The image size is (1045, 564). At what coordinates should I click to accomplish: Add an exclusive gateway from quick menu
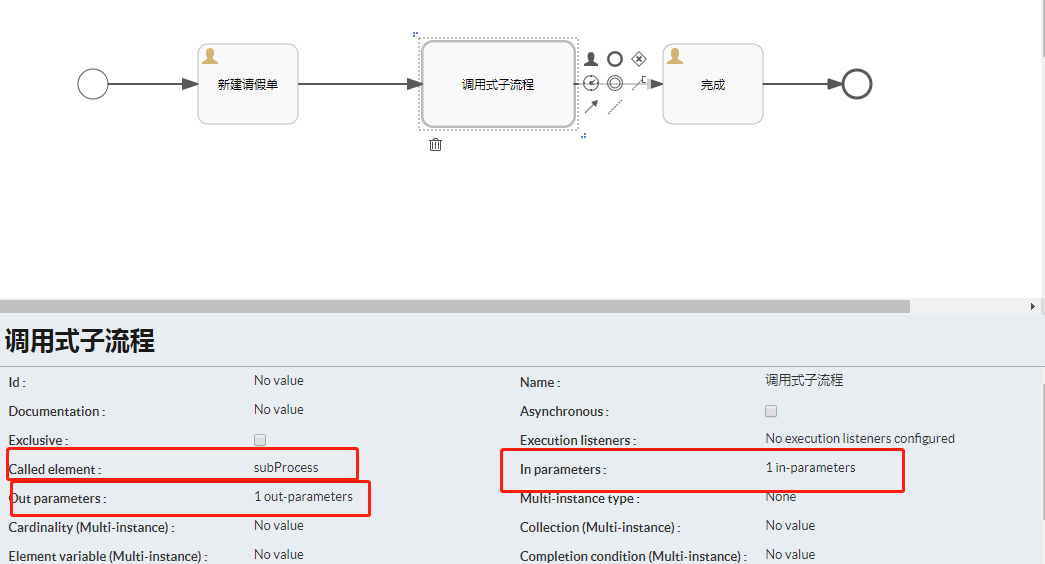(639, 59)
